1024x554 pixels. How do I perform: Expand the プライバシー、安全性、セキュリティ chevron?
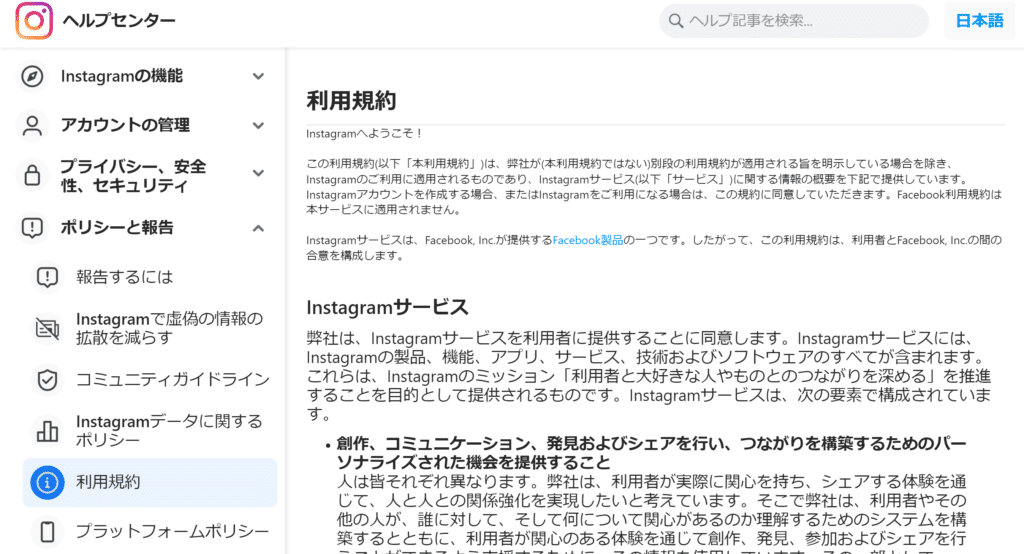click(x=258, y=176)
